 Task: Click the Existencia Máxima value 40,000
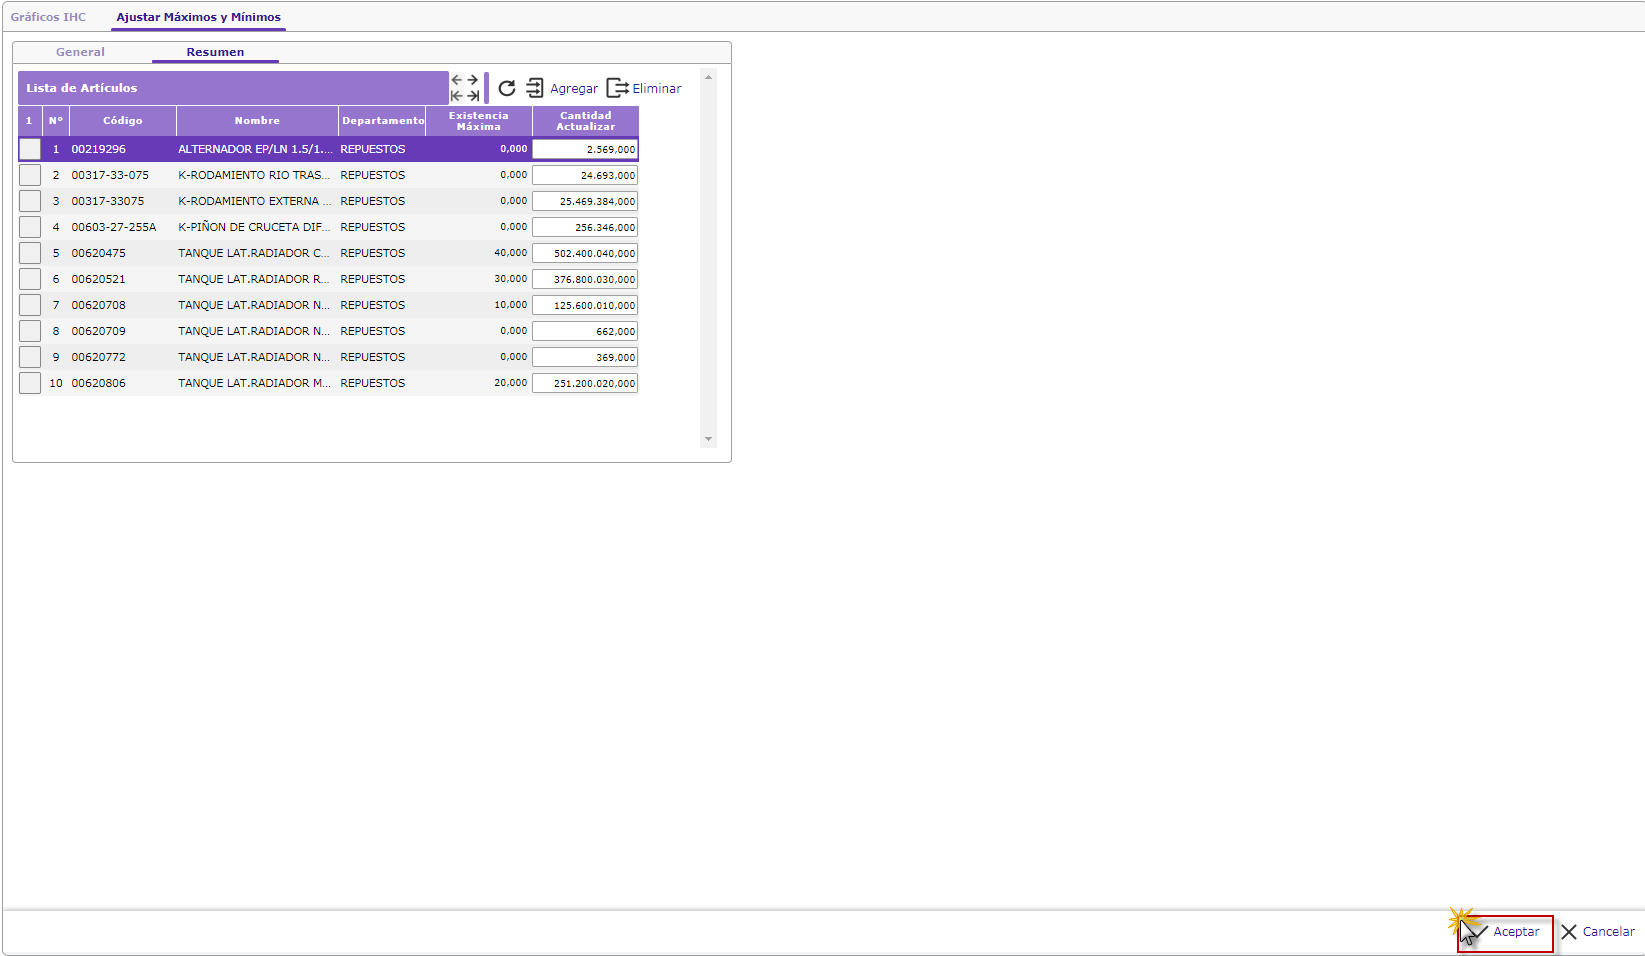(x=510, y=253)
